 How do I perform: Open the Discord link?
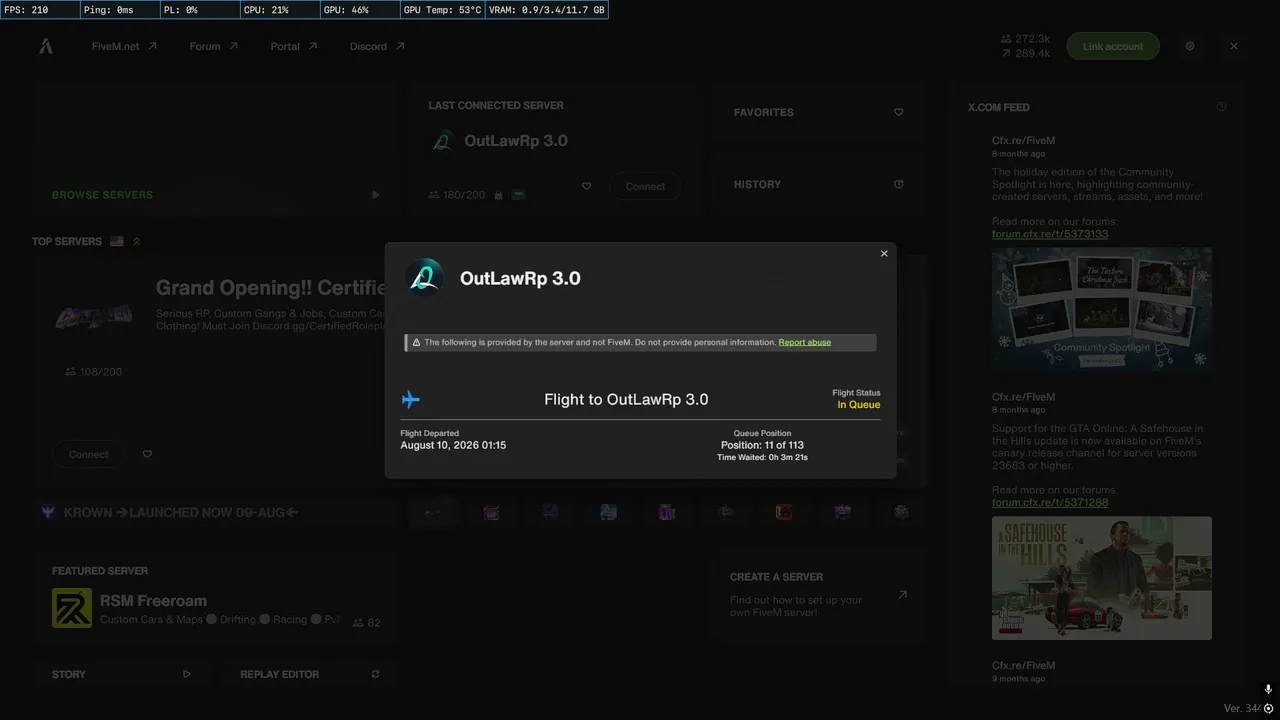coord(377,46)
